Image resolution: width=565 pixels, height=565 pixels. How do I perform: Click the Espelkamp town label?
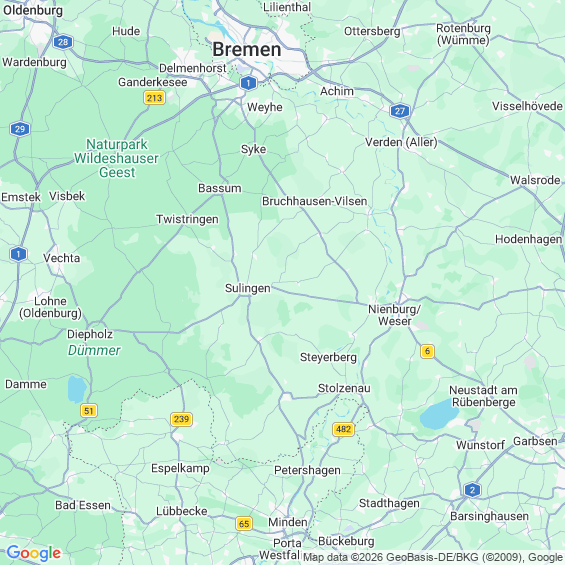pos(180,468)
